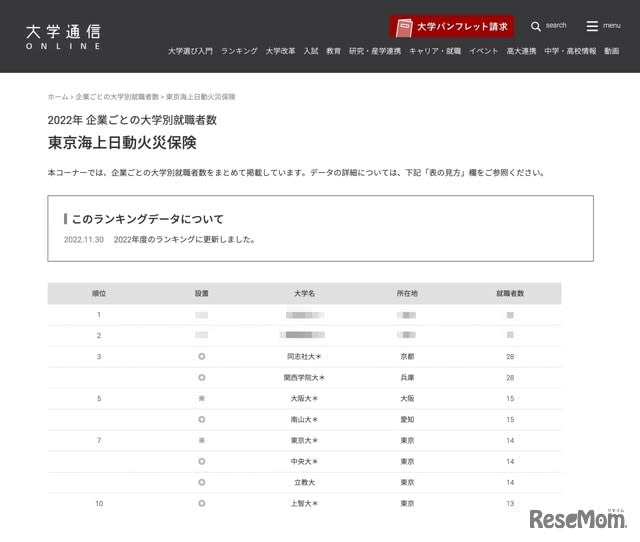The width and height of the screenshot is (640, 542).
Task: Select the 上智大＊ table cell
Action: point(304,504)
